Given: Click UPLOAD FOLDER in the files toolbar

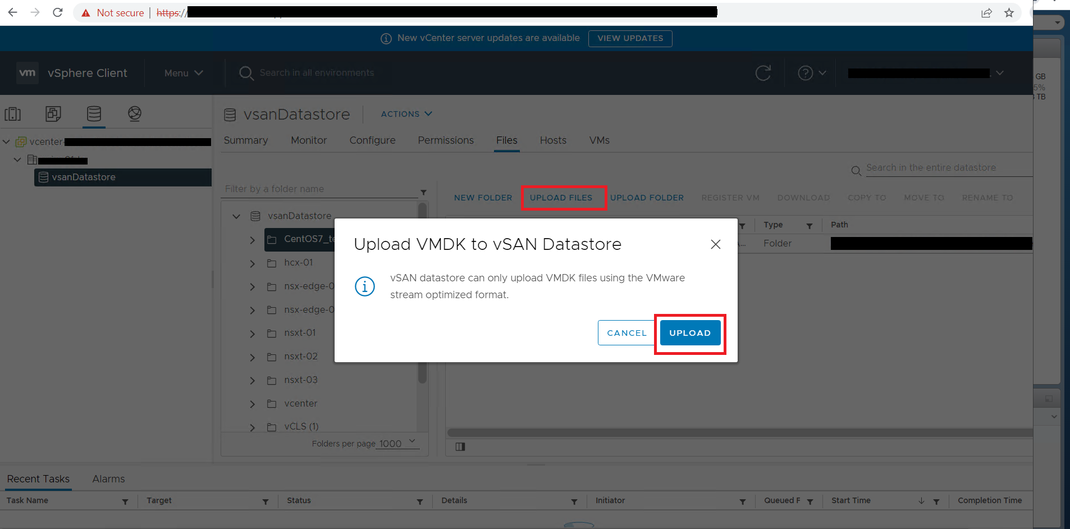Looking at the screenshot, I should point(647,198).
